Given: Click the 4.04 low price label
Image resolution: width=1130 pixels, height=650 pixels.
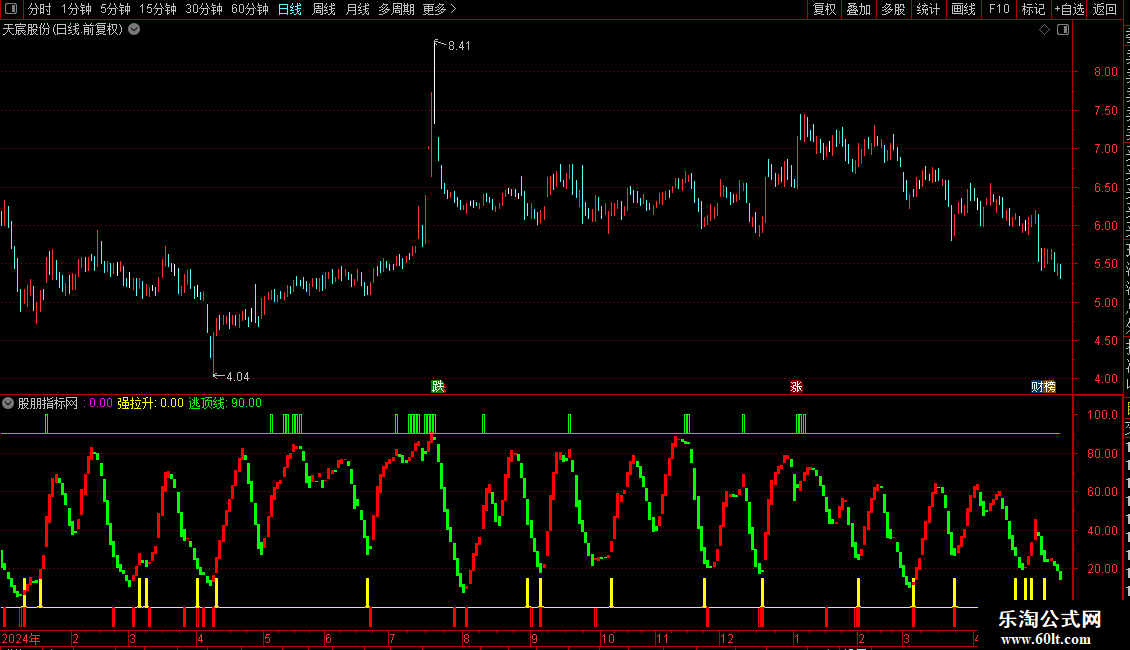Looking at the screenshot, I should (238, 376).
